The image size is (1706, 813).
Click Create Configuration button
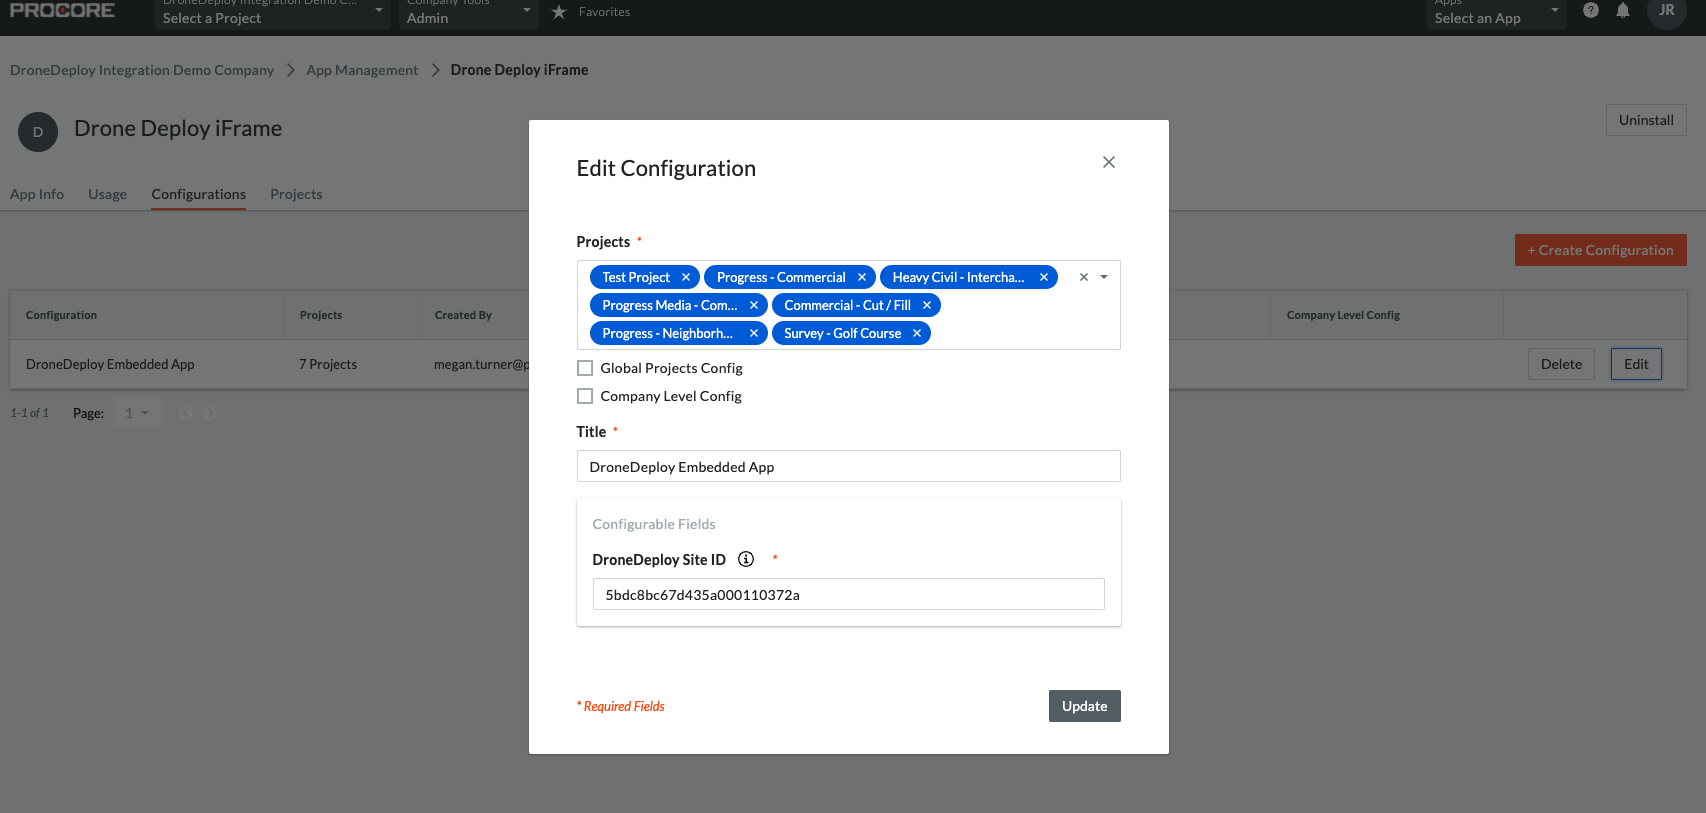(1600, 250)
